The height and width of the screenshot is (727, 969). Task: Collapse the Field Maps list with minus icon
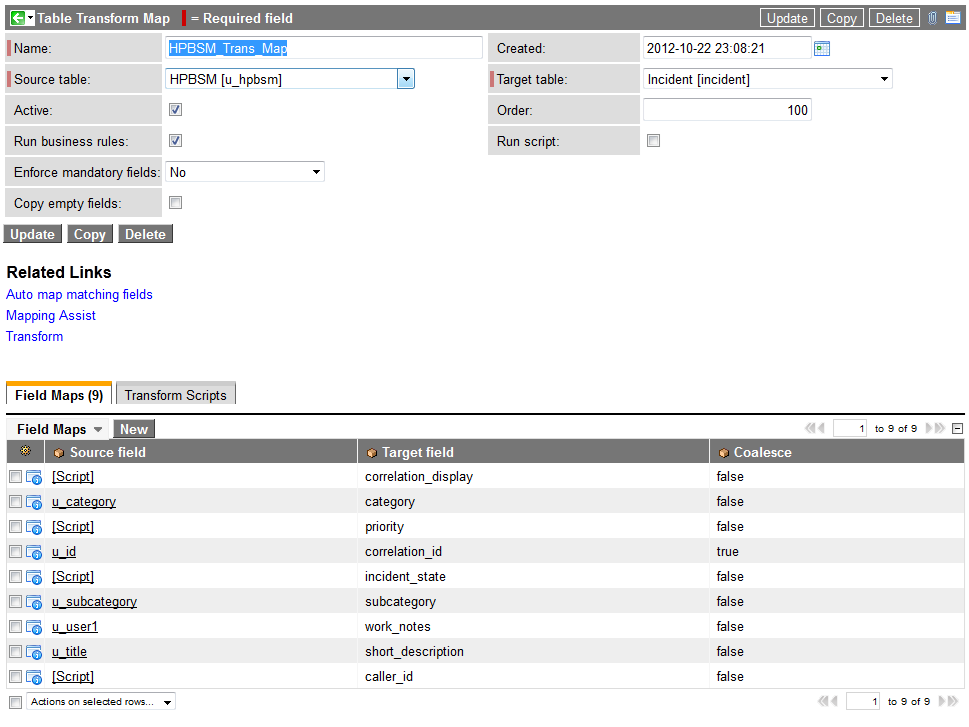click(x=957, y=428)
